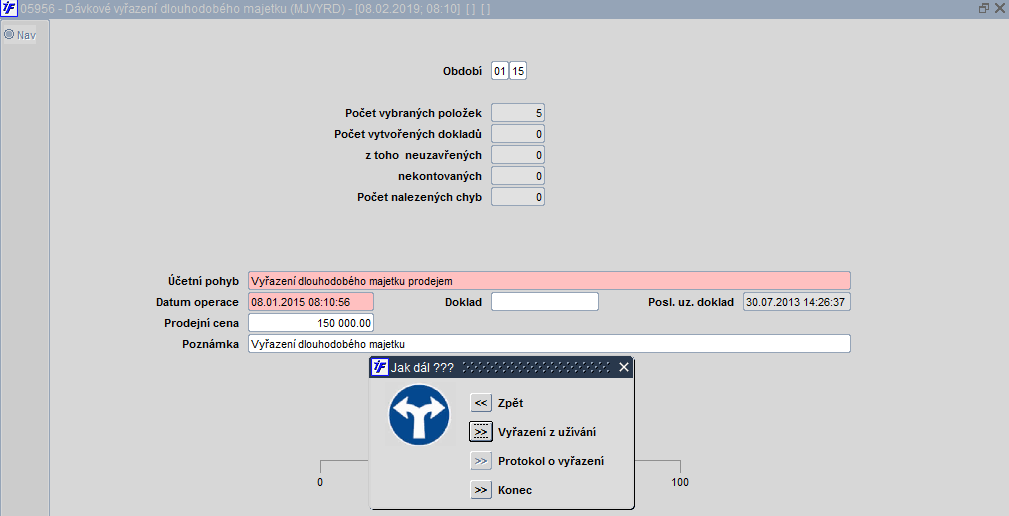Click the Účetní pohyb field
This screenshot has width=1009, height=516.
(550, 281)
